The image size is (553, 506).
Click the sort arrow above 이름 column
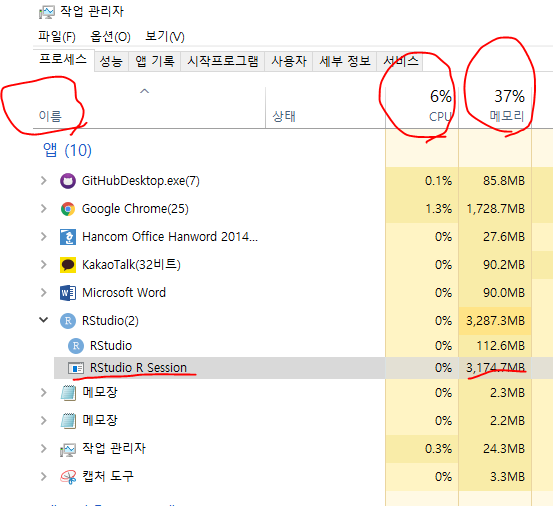pos(144,91)
